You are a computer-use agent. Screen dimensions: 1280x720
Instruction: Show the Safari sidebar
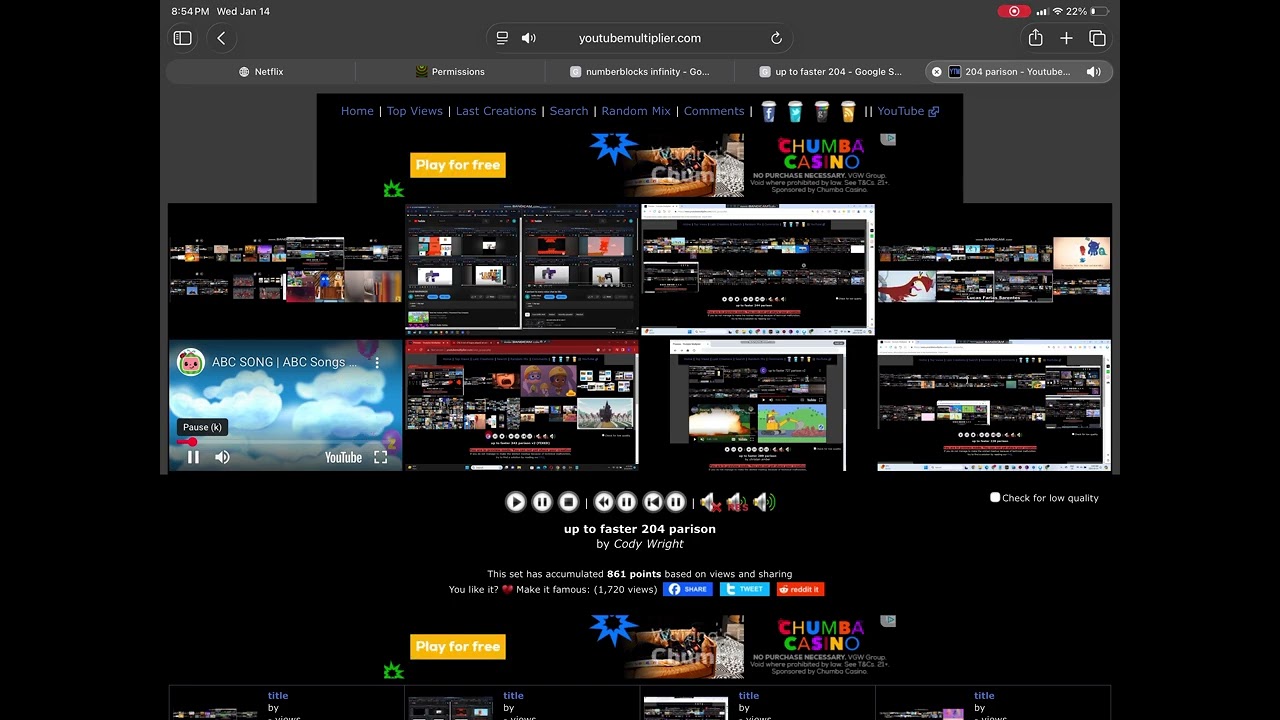182,38
